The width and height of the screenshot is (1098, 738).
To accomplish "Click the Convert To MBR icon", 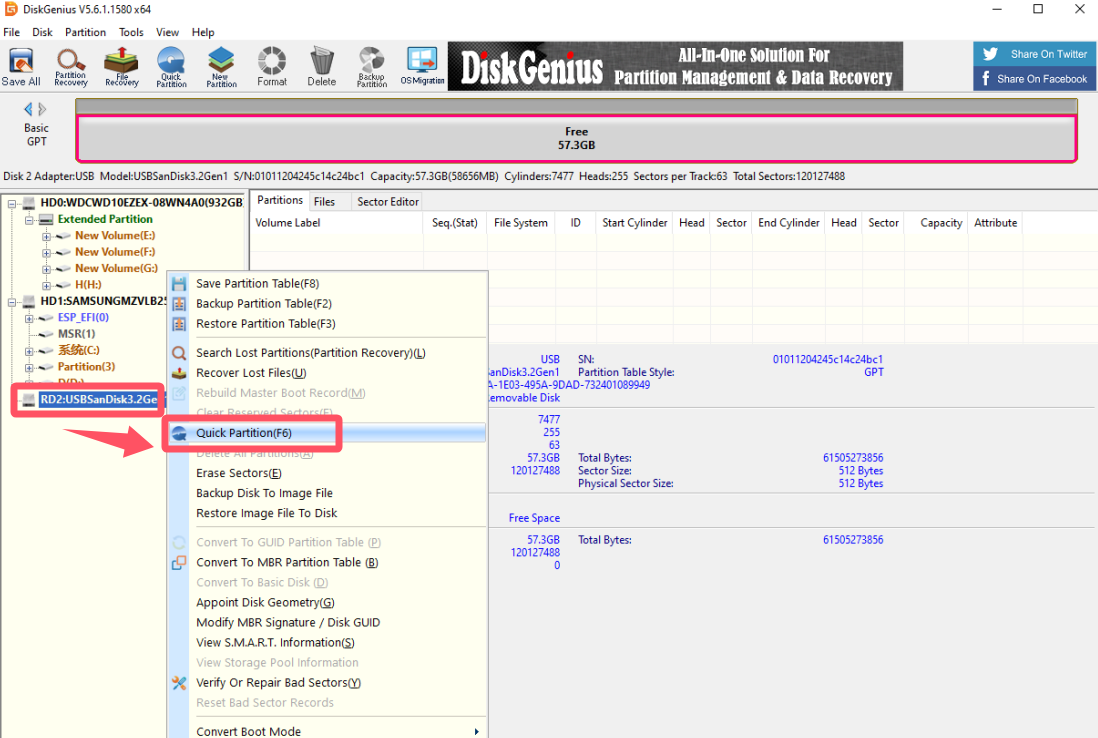I will (x=179, y=562).
